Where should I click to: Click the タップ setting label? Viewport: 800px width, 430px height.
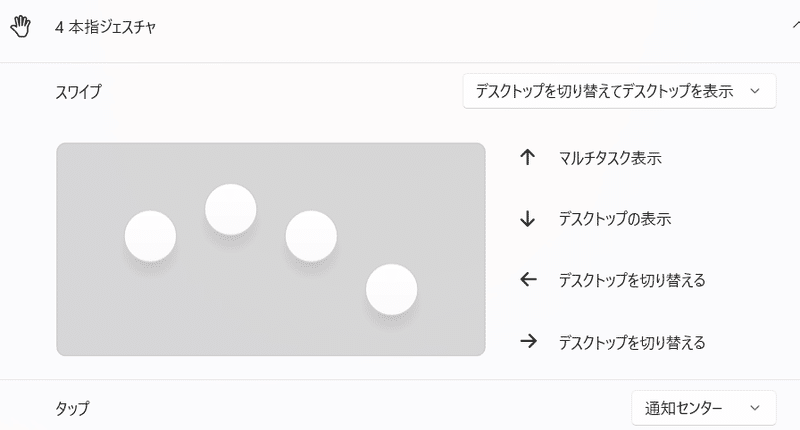pos(72,408)
